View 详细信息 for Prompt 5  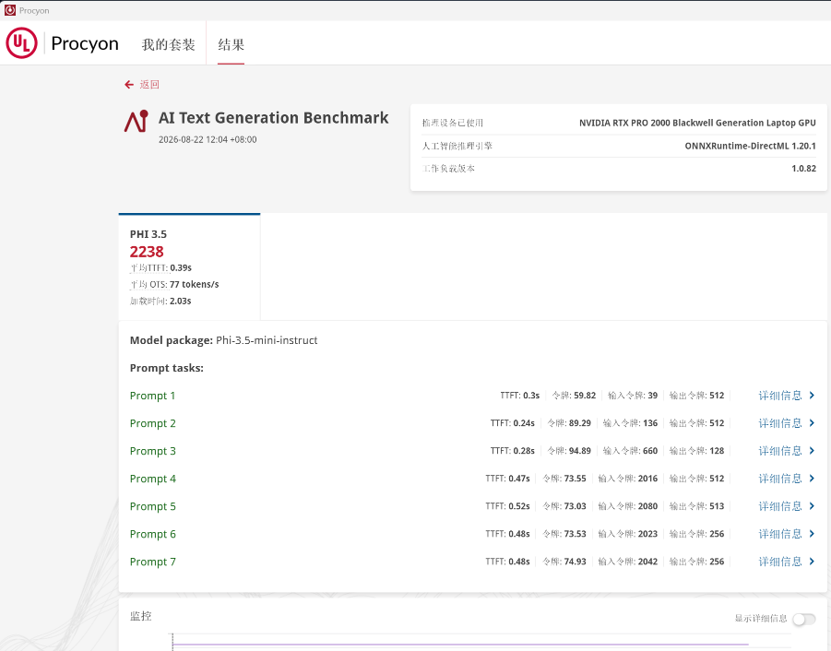pos(780,506)
